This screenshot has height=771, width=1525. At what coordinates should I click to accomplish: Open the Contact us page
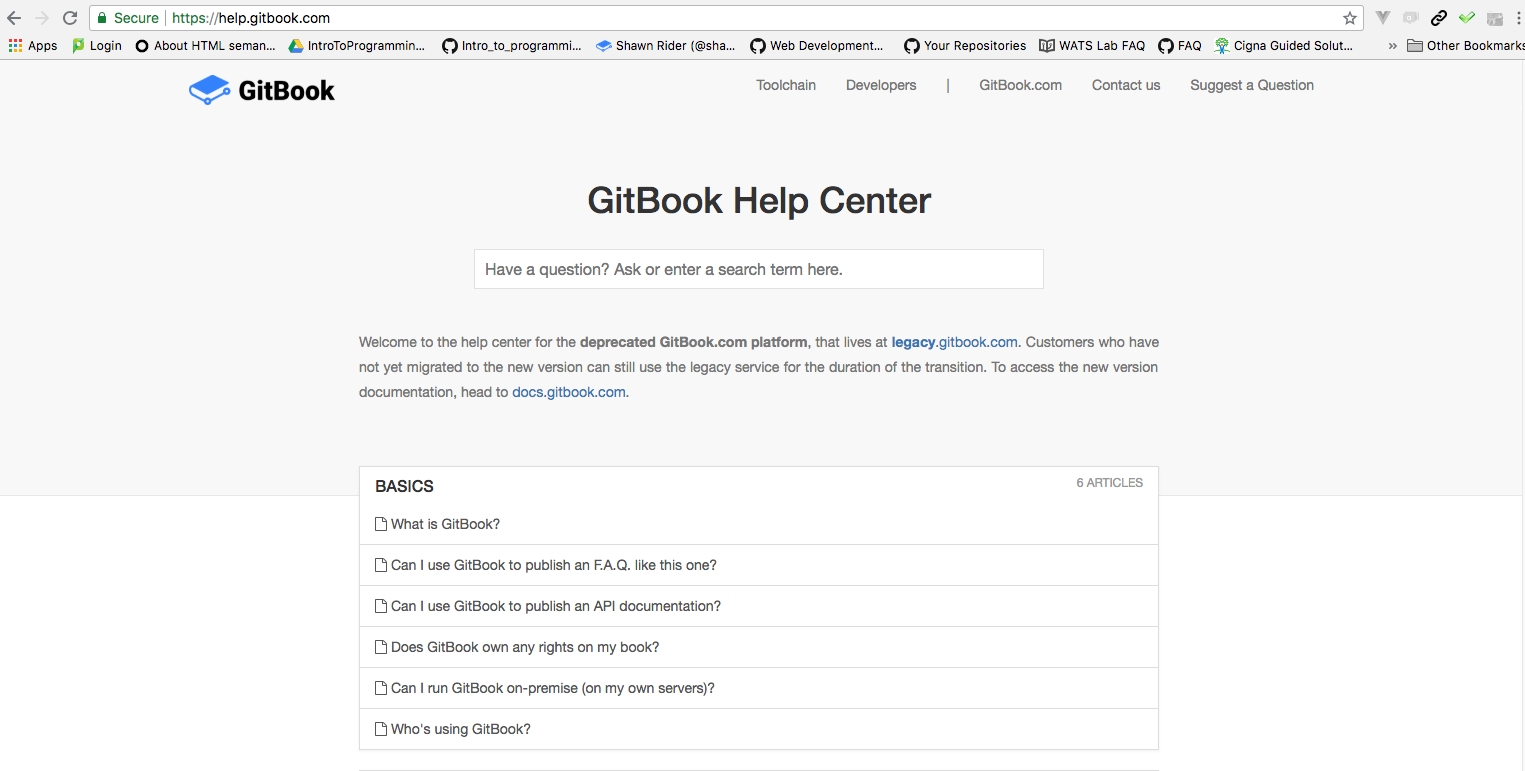click(x=1126, y=85)
